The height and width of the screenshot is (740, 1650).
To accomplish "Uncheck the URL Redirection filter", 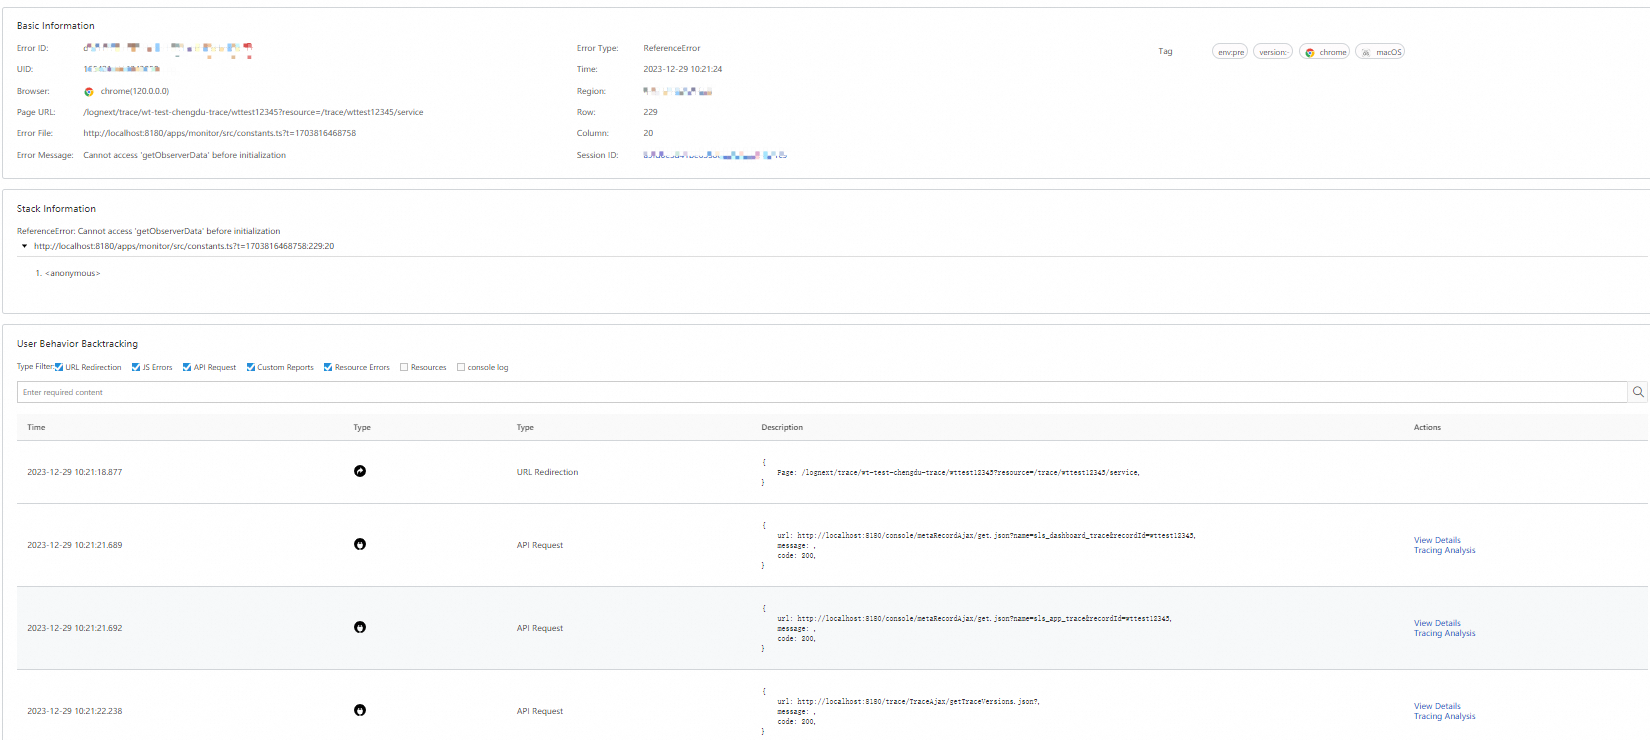I will pyautogui.click(x=59, y=367).
